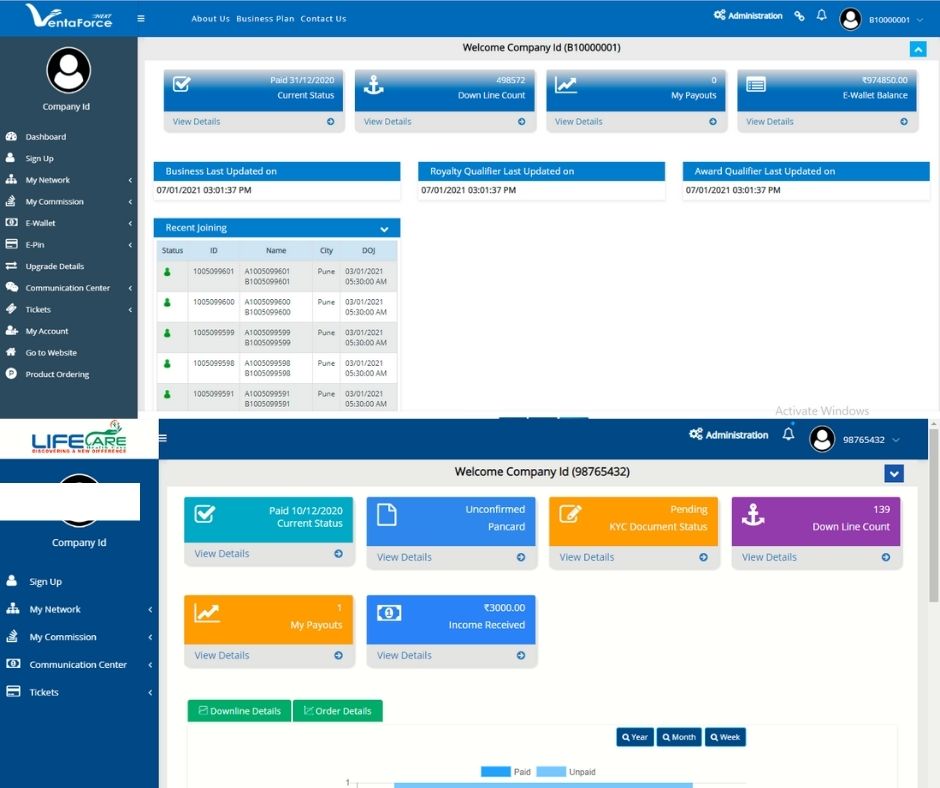Click View Details on the My Payouts card
The width and height of the screenshot is (940, 788).
coord(578,121)
